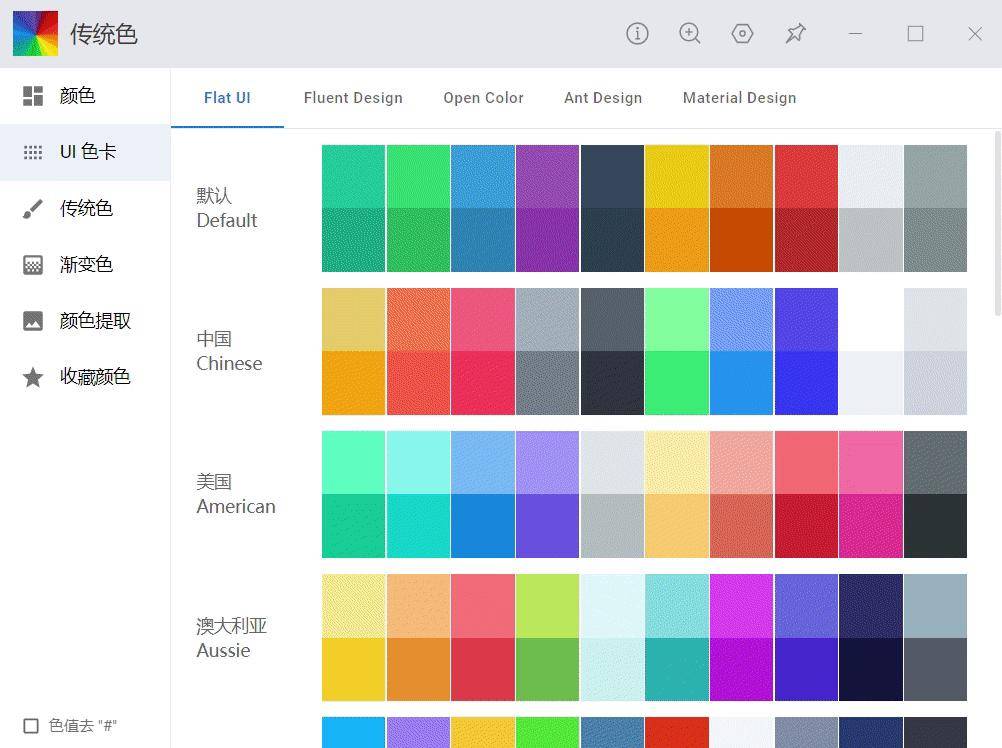Image resolution: width=1002 pixels, height=748 pixels.
Task: Open the hexagon settings icon
Action: tap(742, 33)
